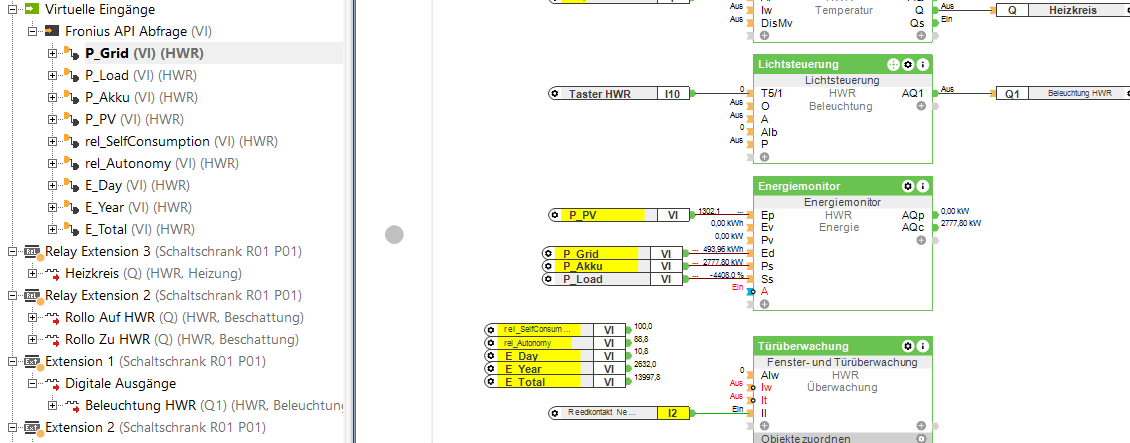The image size is (1130, 443).
Task: Click gear icon on E_Day input block
Action: coord(491,356)
